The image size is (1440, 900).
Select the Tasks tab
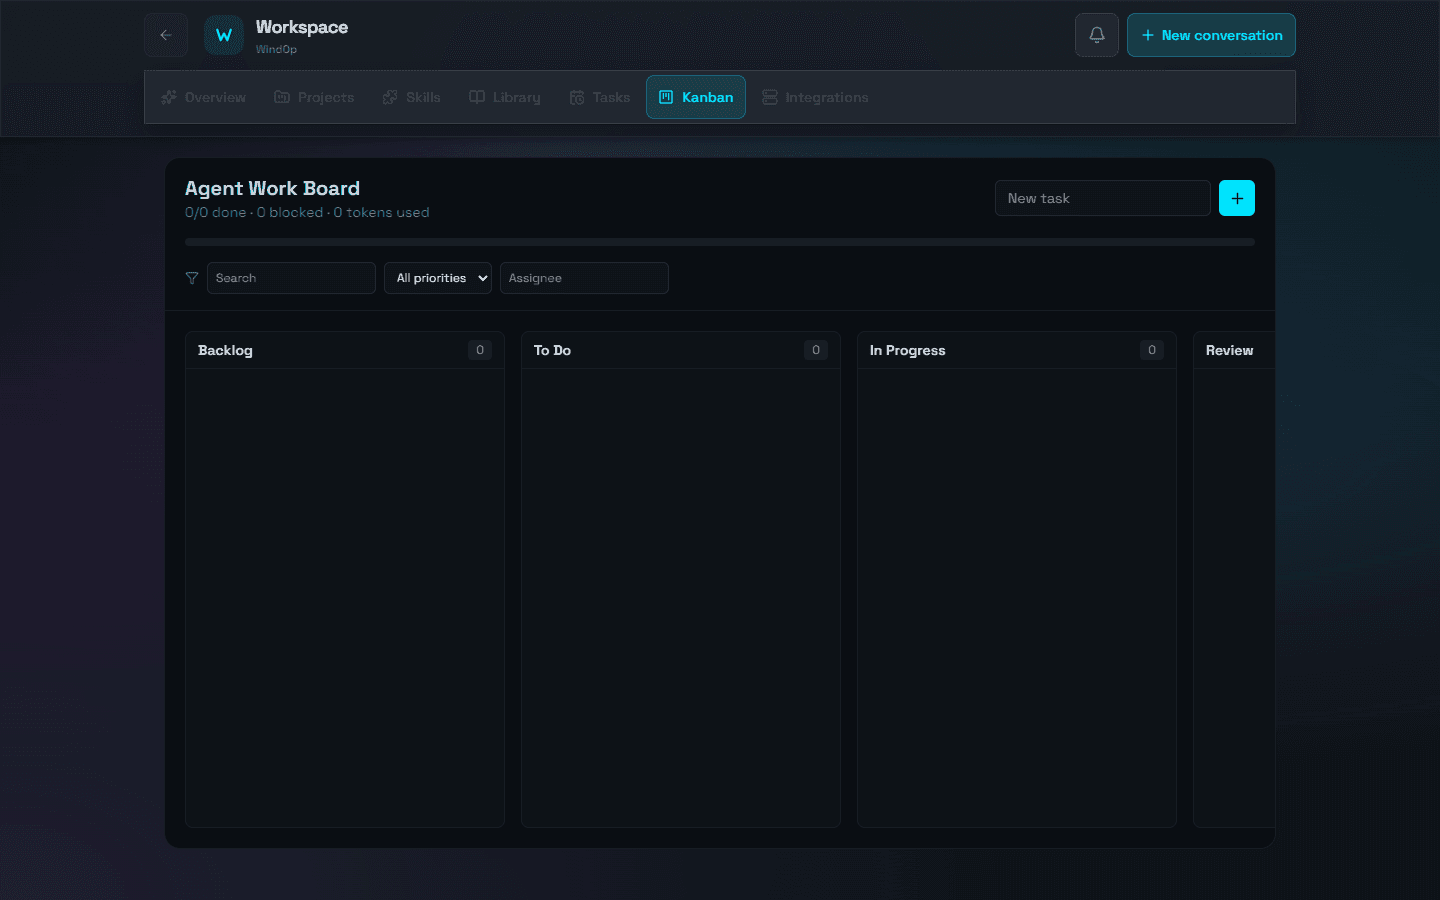[x=600, y=97]
